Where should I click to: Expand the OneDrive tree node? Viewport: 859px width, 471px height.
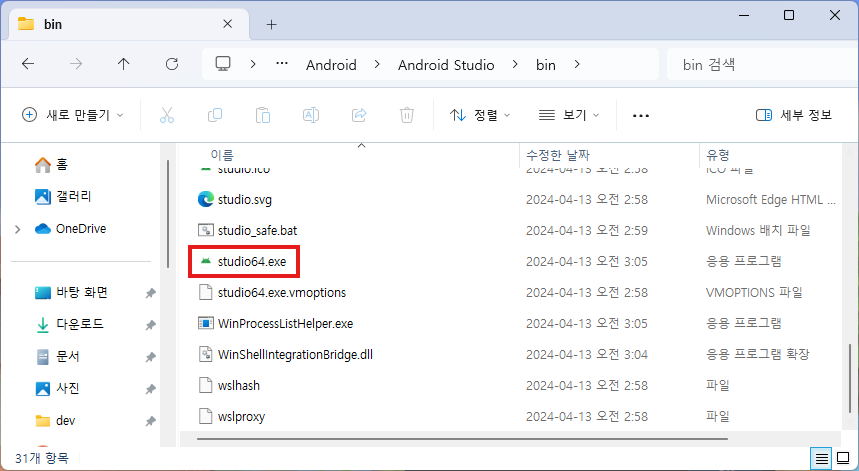coord(18,229)
